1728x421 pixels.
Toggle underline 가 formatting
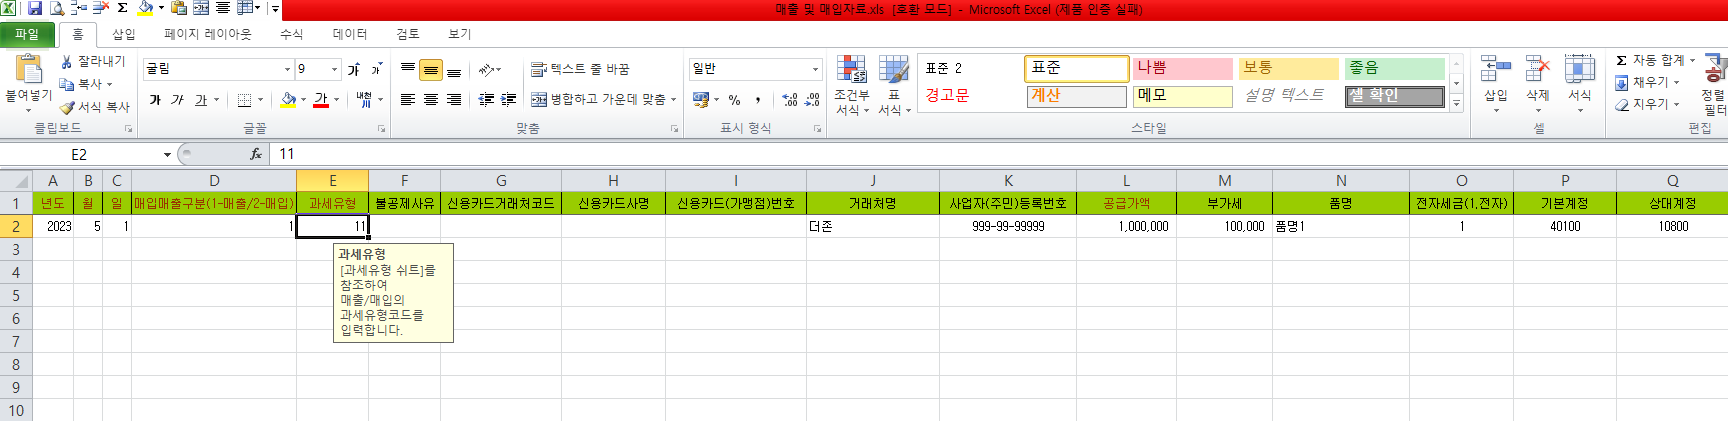(x=201, y=100)
